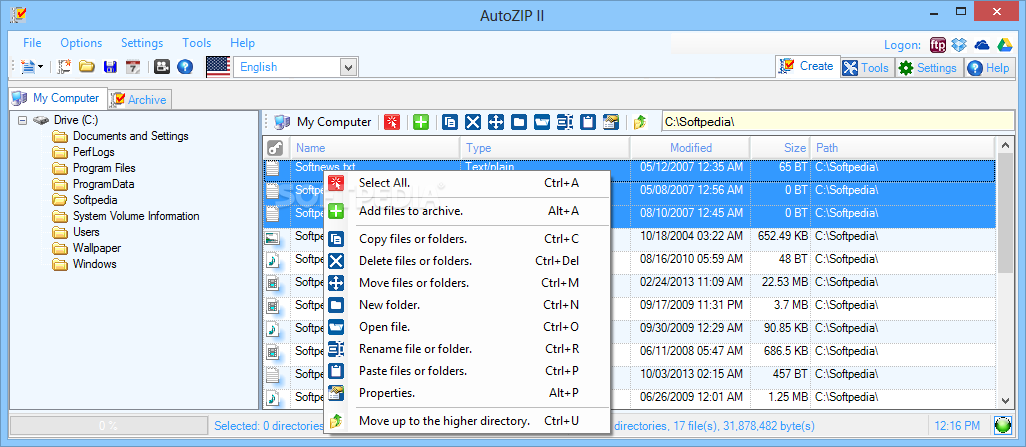This screenshot has width=1026, height=447.
Task: Log on with the FTP icon
Action: [938, 45]
